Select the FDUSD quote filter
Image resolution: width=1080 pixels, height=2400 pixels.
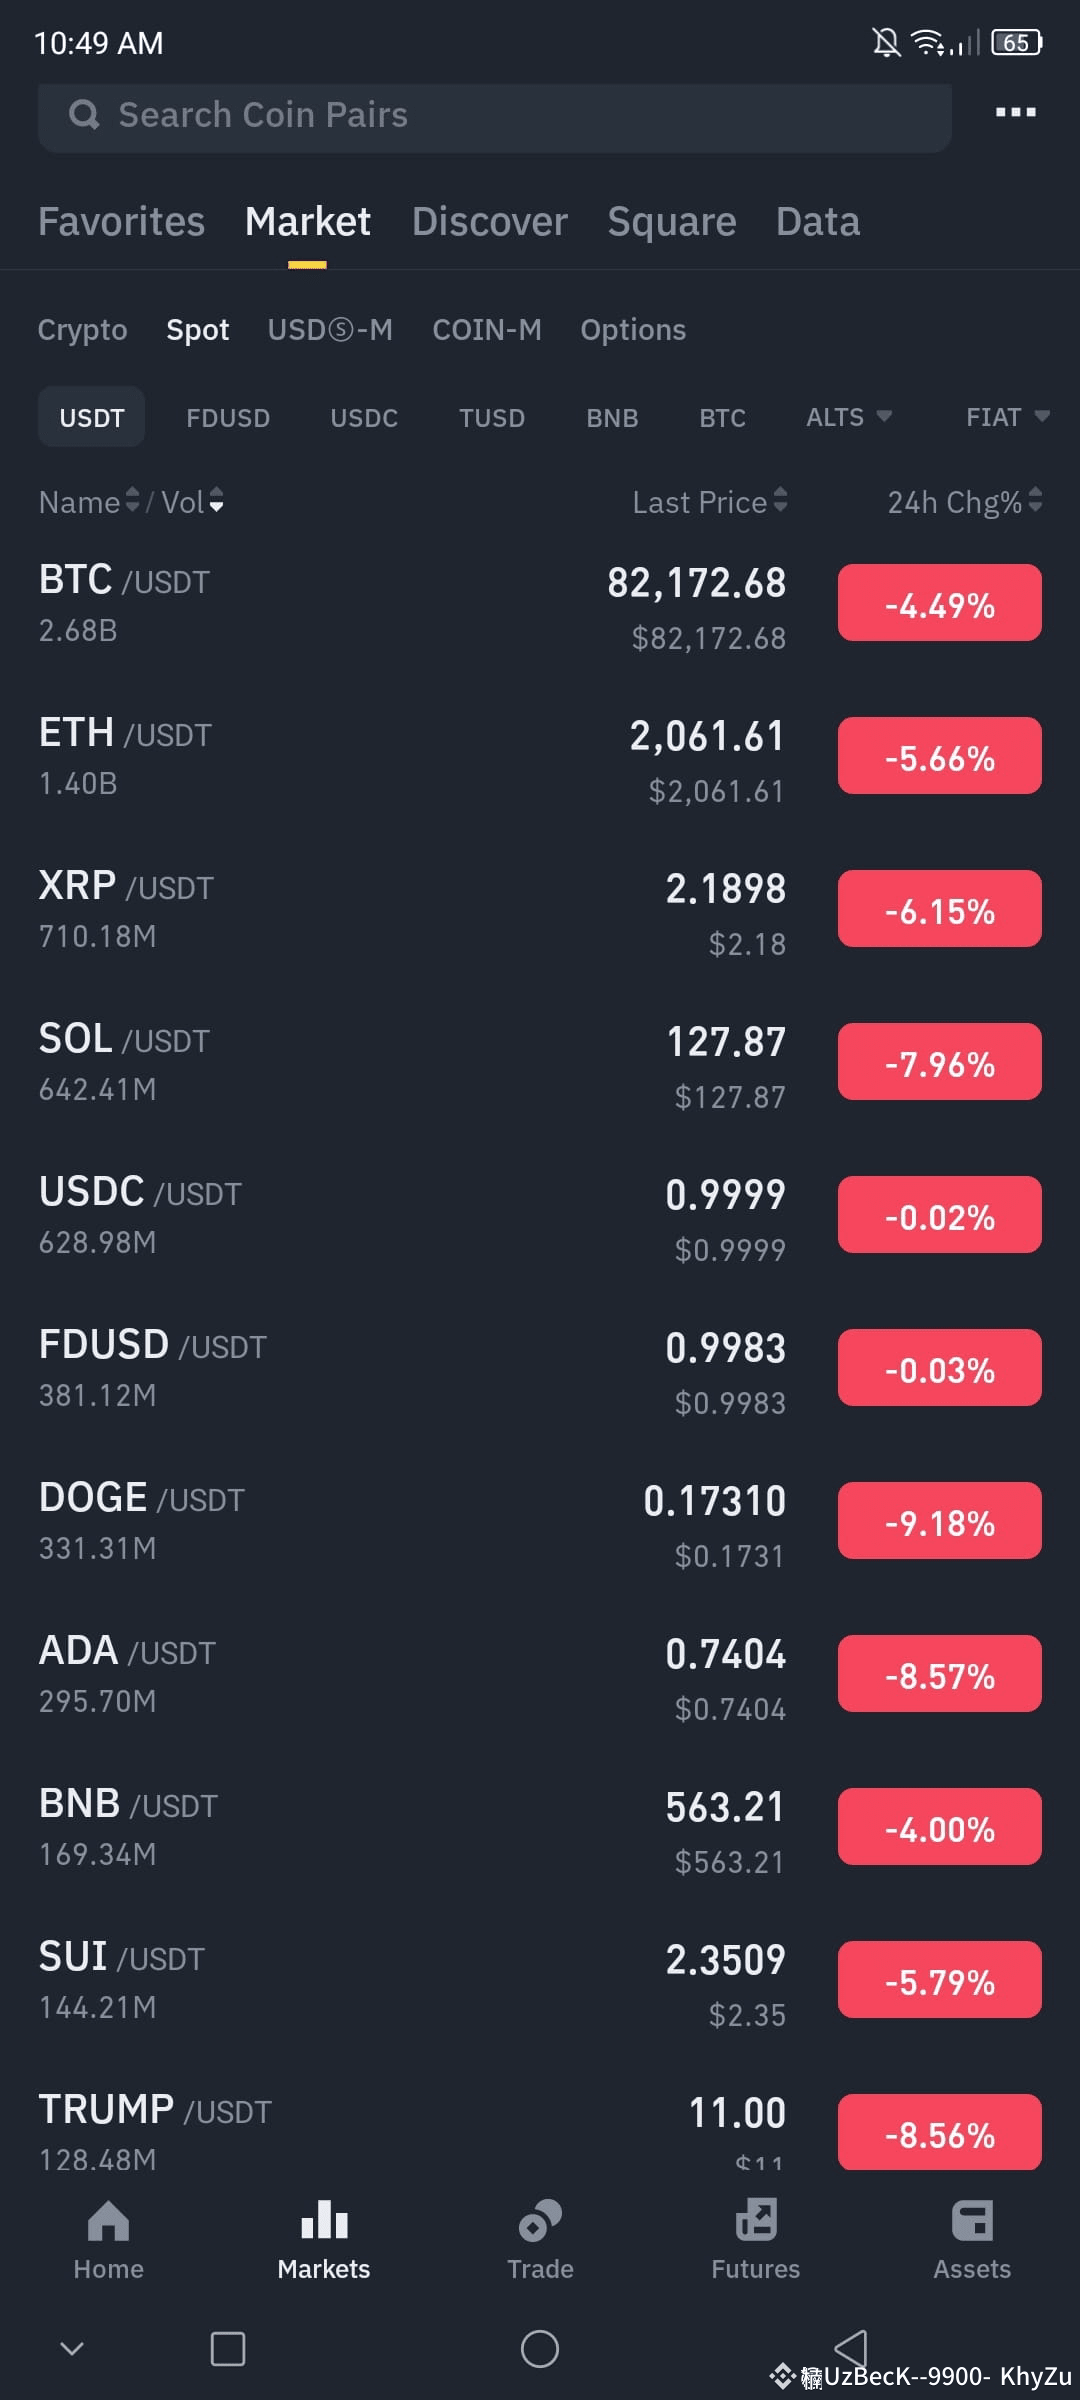228,418
